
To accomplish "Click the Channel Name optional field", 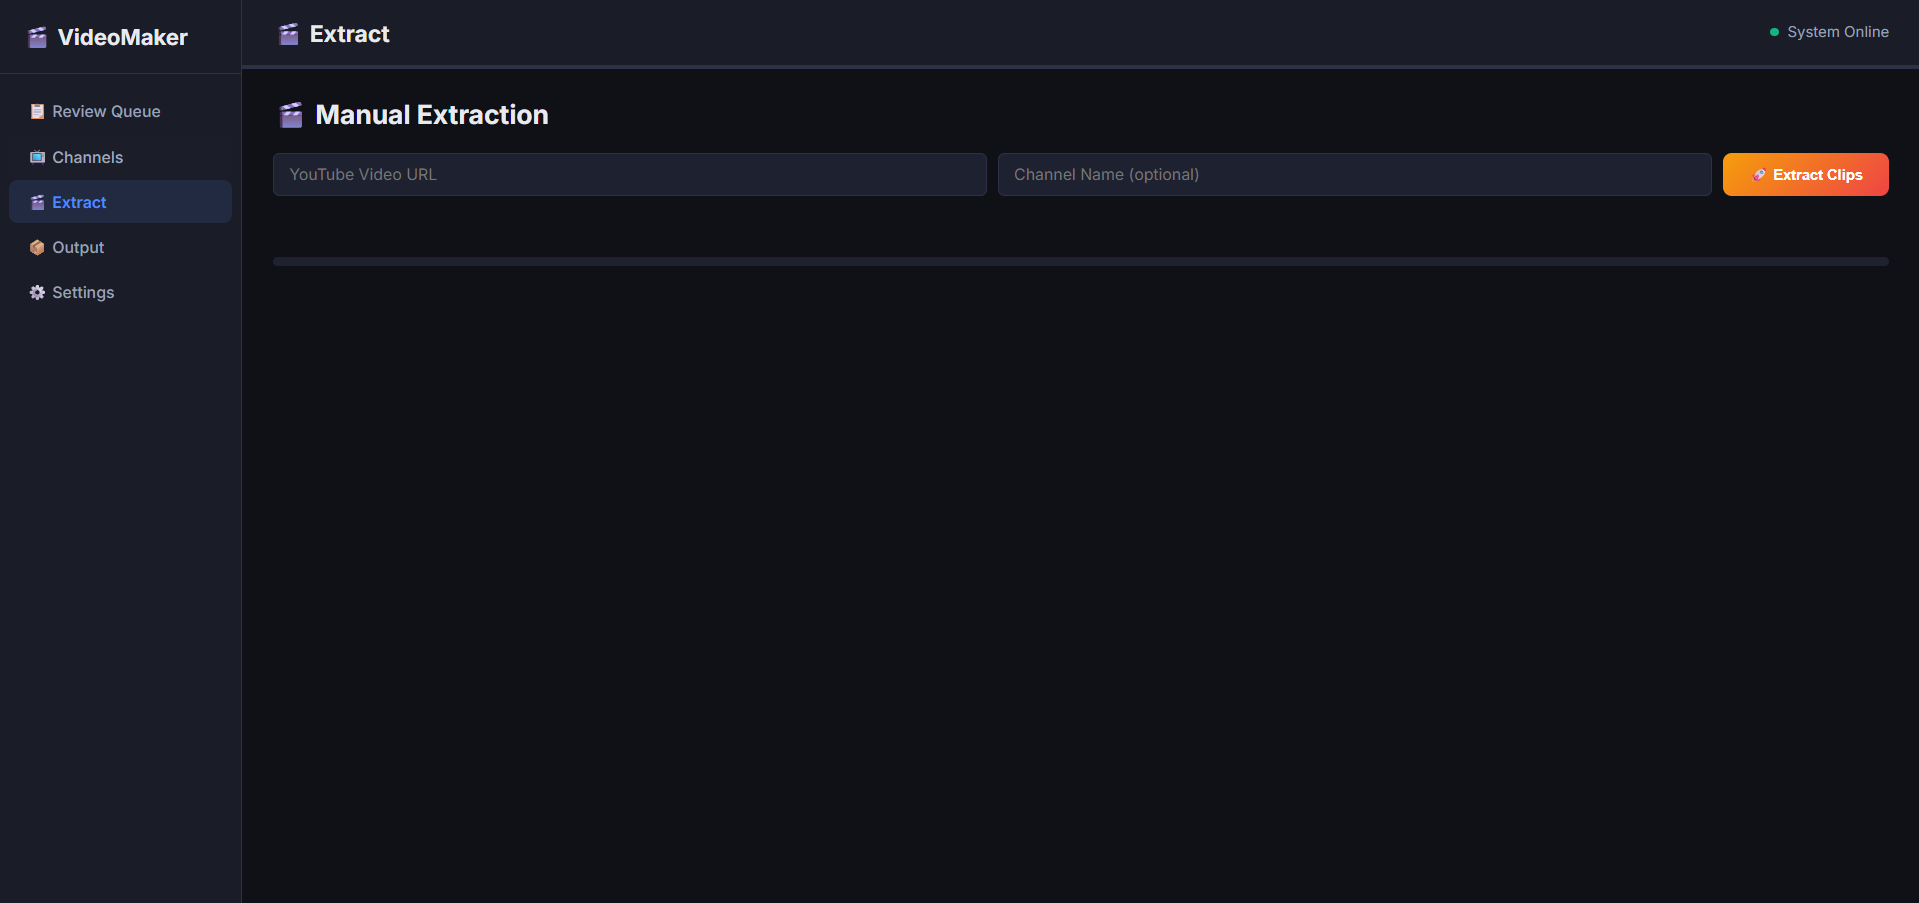I will click(x=1354, y=174).
